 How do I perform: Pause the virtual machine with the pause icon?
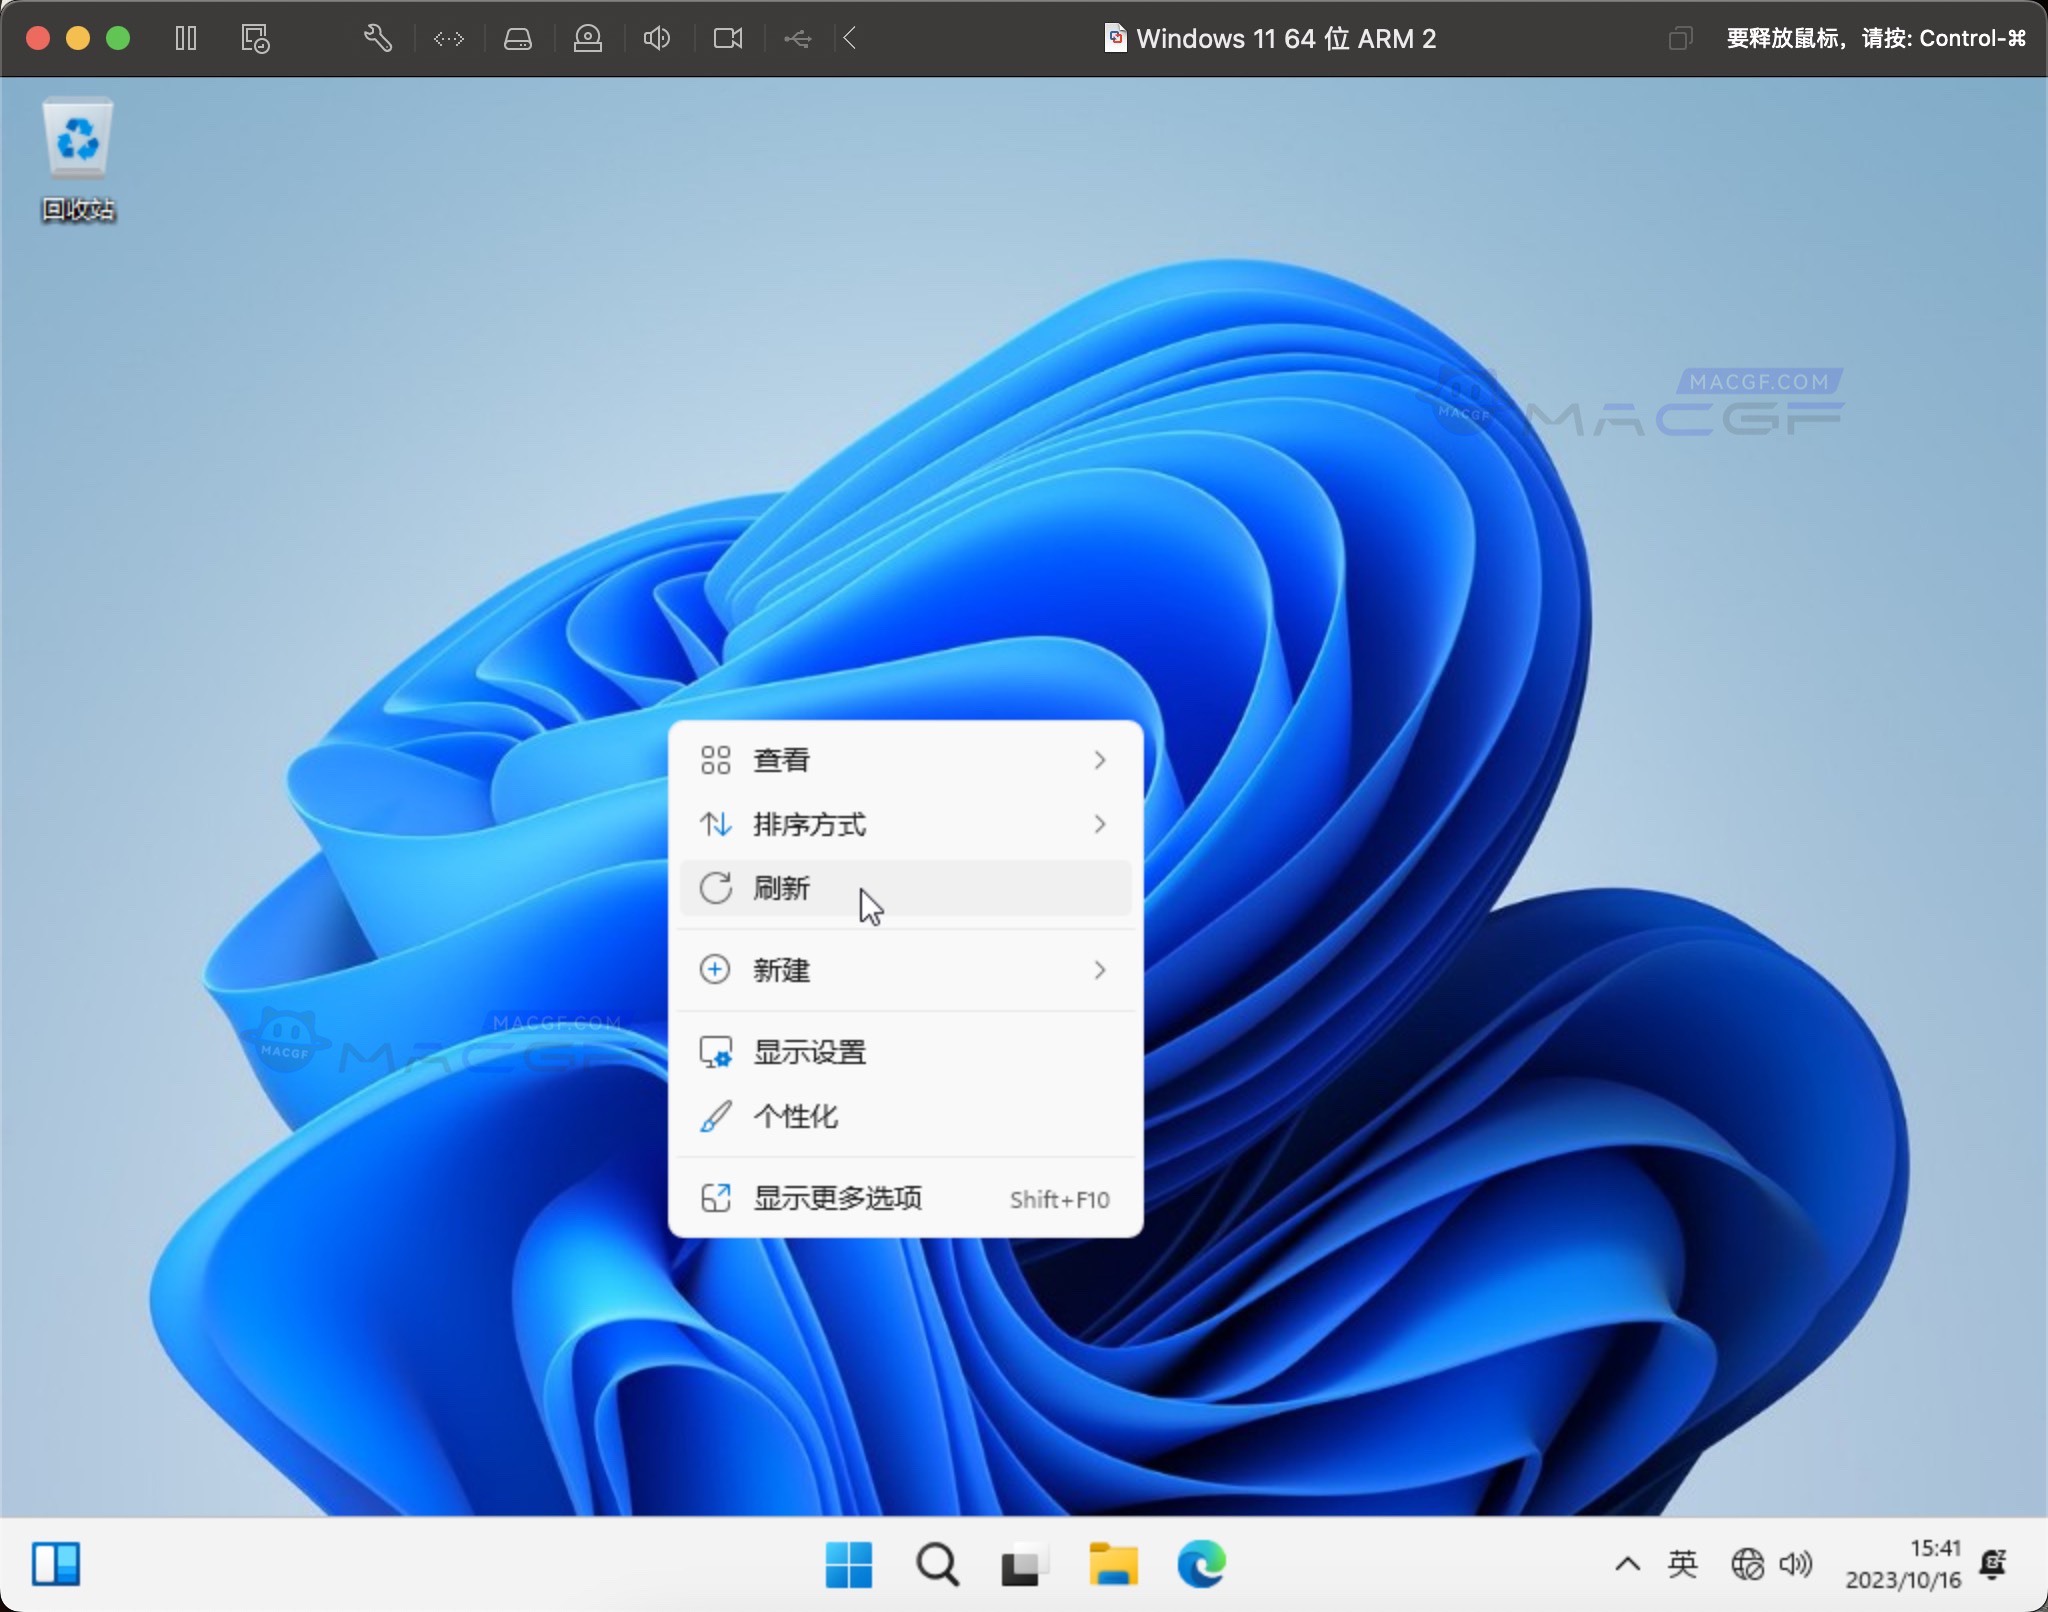point(186,38)
